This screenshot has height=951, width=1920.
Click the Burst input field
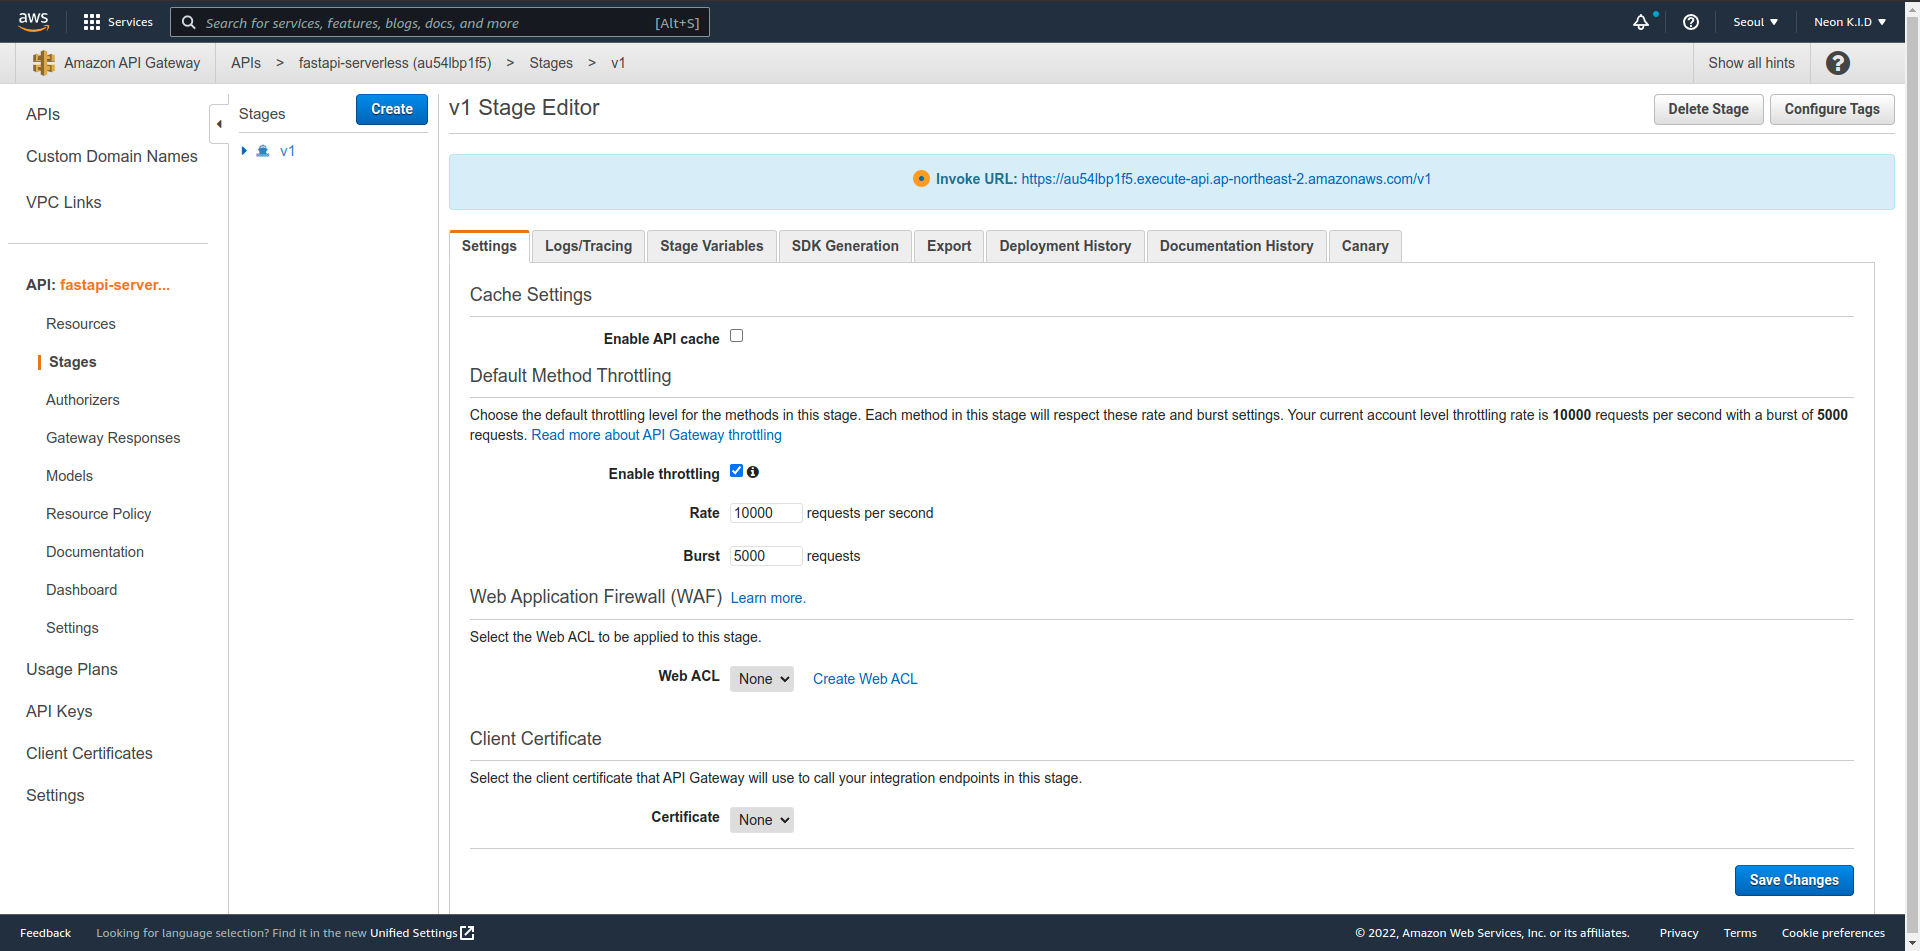(766, 556)
